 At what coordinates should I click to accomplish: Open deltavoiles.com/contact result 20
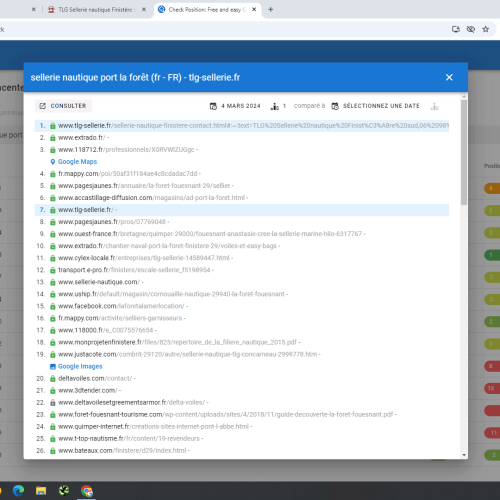pyautogui.click(x=95, y=378)
